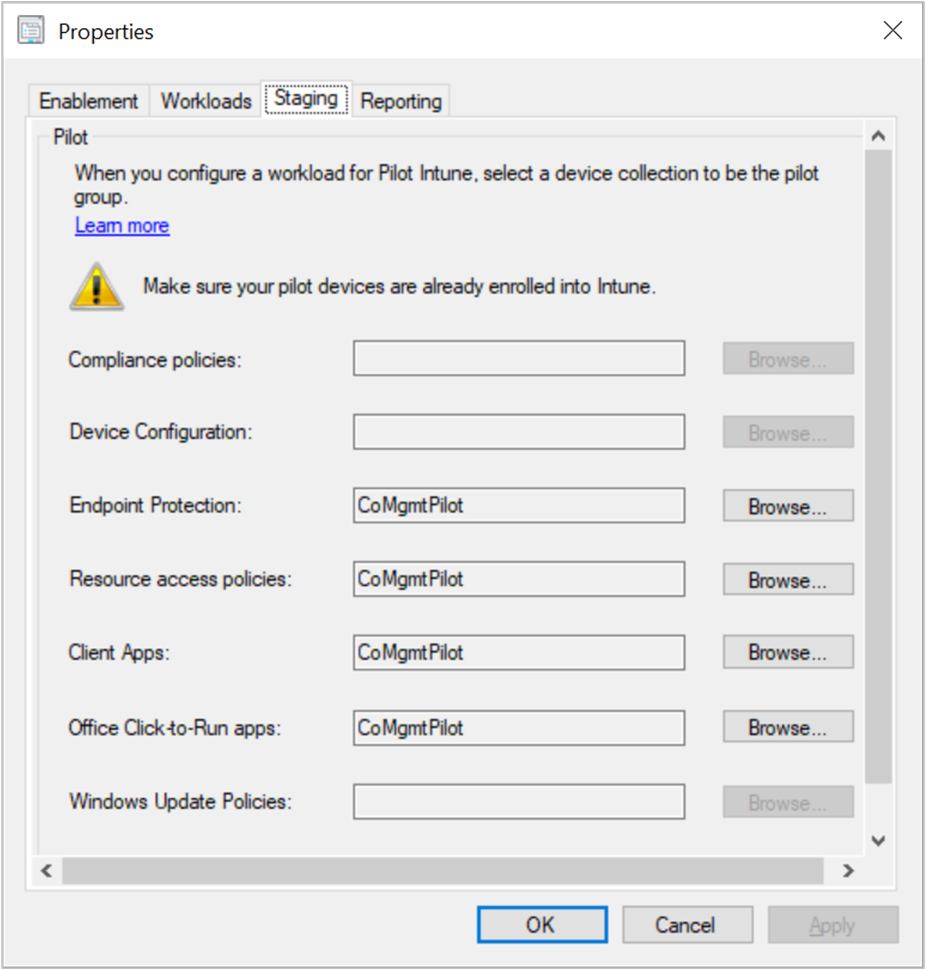
Task: Click Cancel to discard changes
Action: (x=687, y=924)
